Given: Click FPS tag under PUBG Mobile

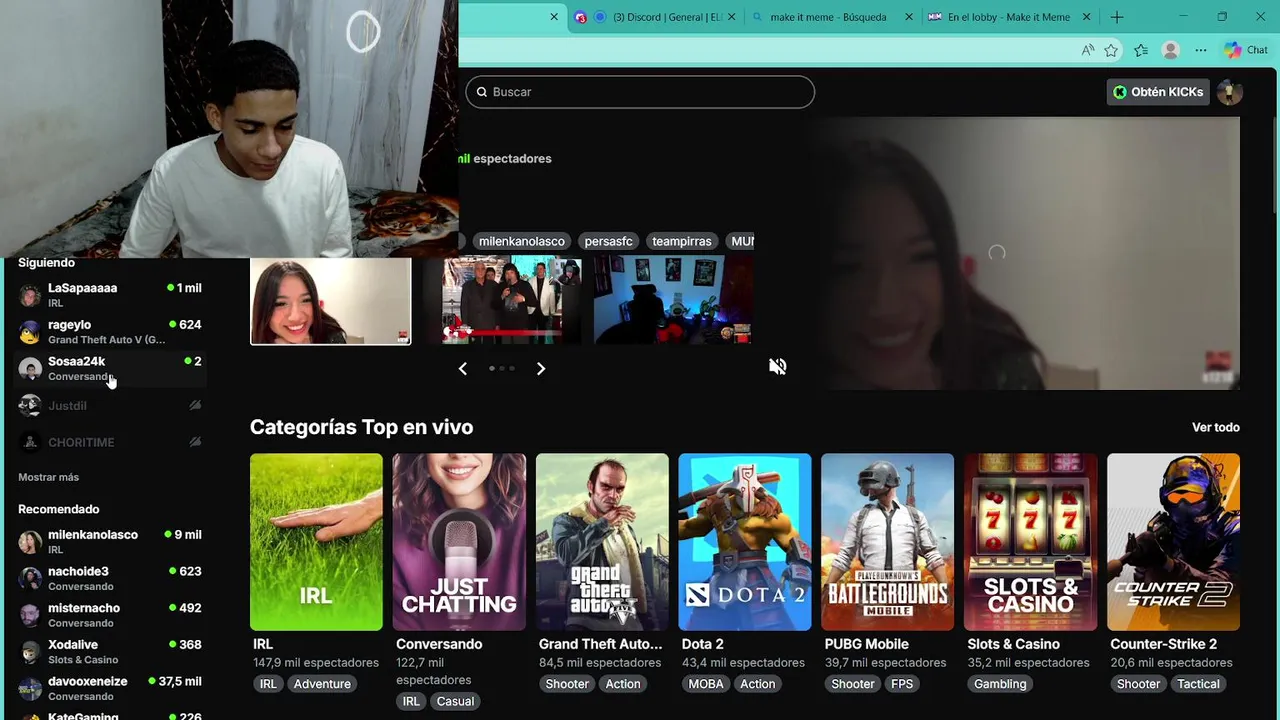Looking at the screenshot, I should click(902, 684).
